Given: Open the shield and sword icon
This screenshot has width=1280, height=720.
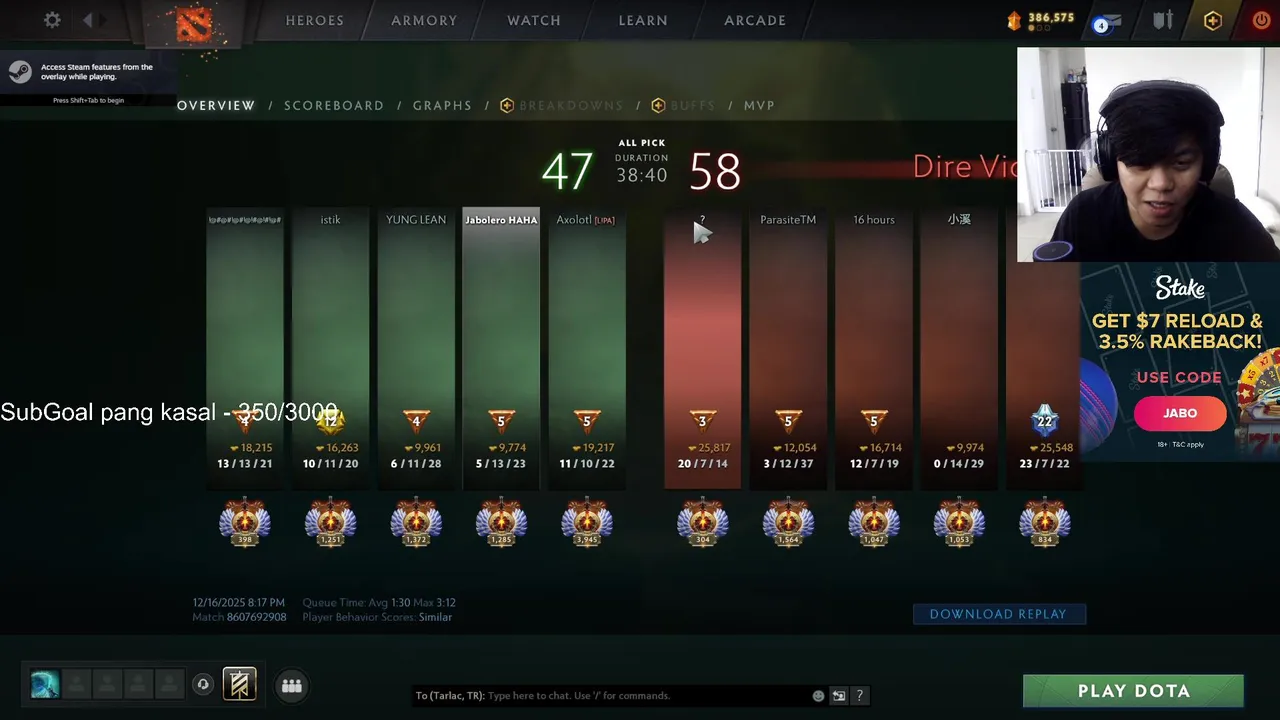Looking at the screenshot, I should coord(1163,20).
